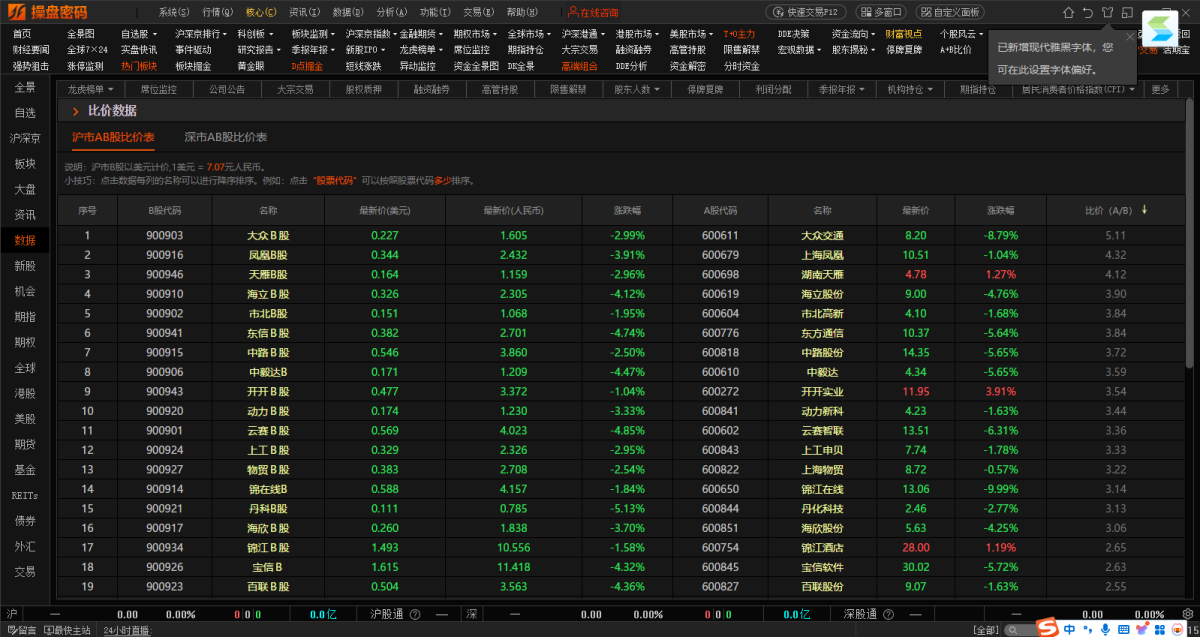Image resolution: width=1200 pixels, height=637 pixels.
Task: Click the sort arrow on 比价(A/B) column
Action: tap(1144, 210)
